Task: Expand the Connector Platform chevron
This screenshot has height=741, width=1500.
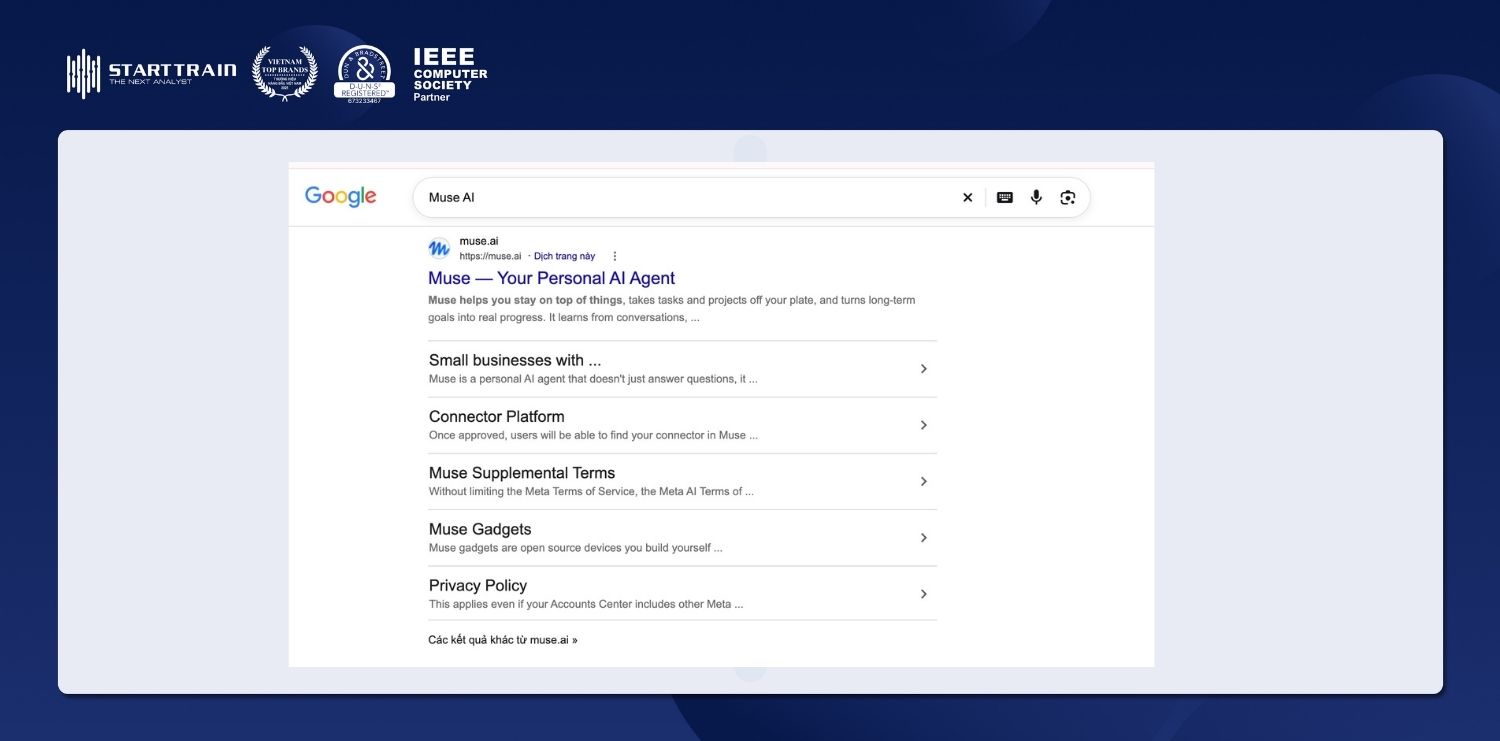Action: click(924, 425)
